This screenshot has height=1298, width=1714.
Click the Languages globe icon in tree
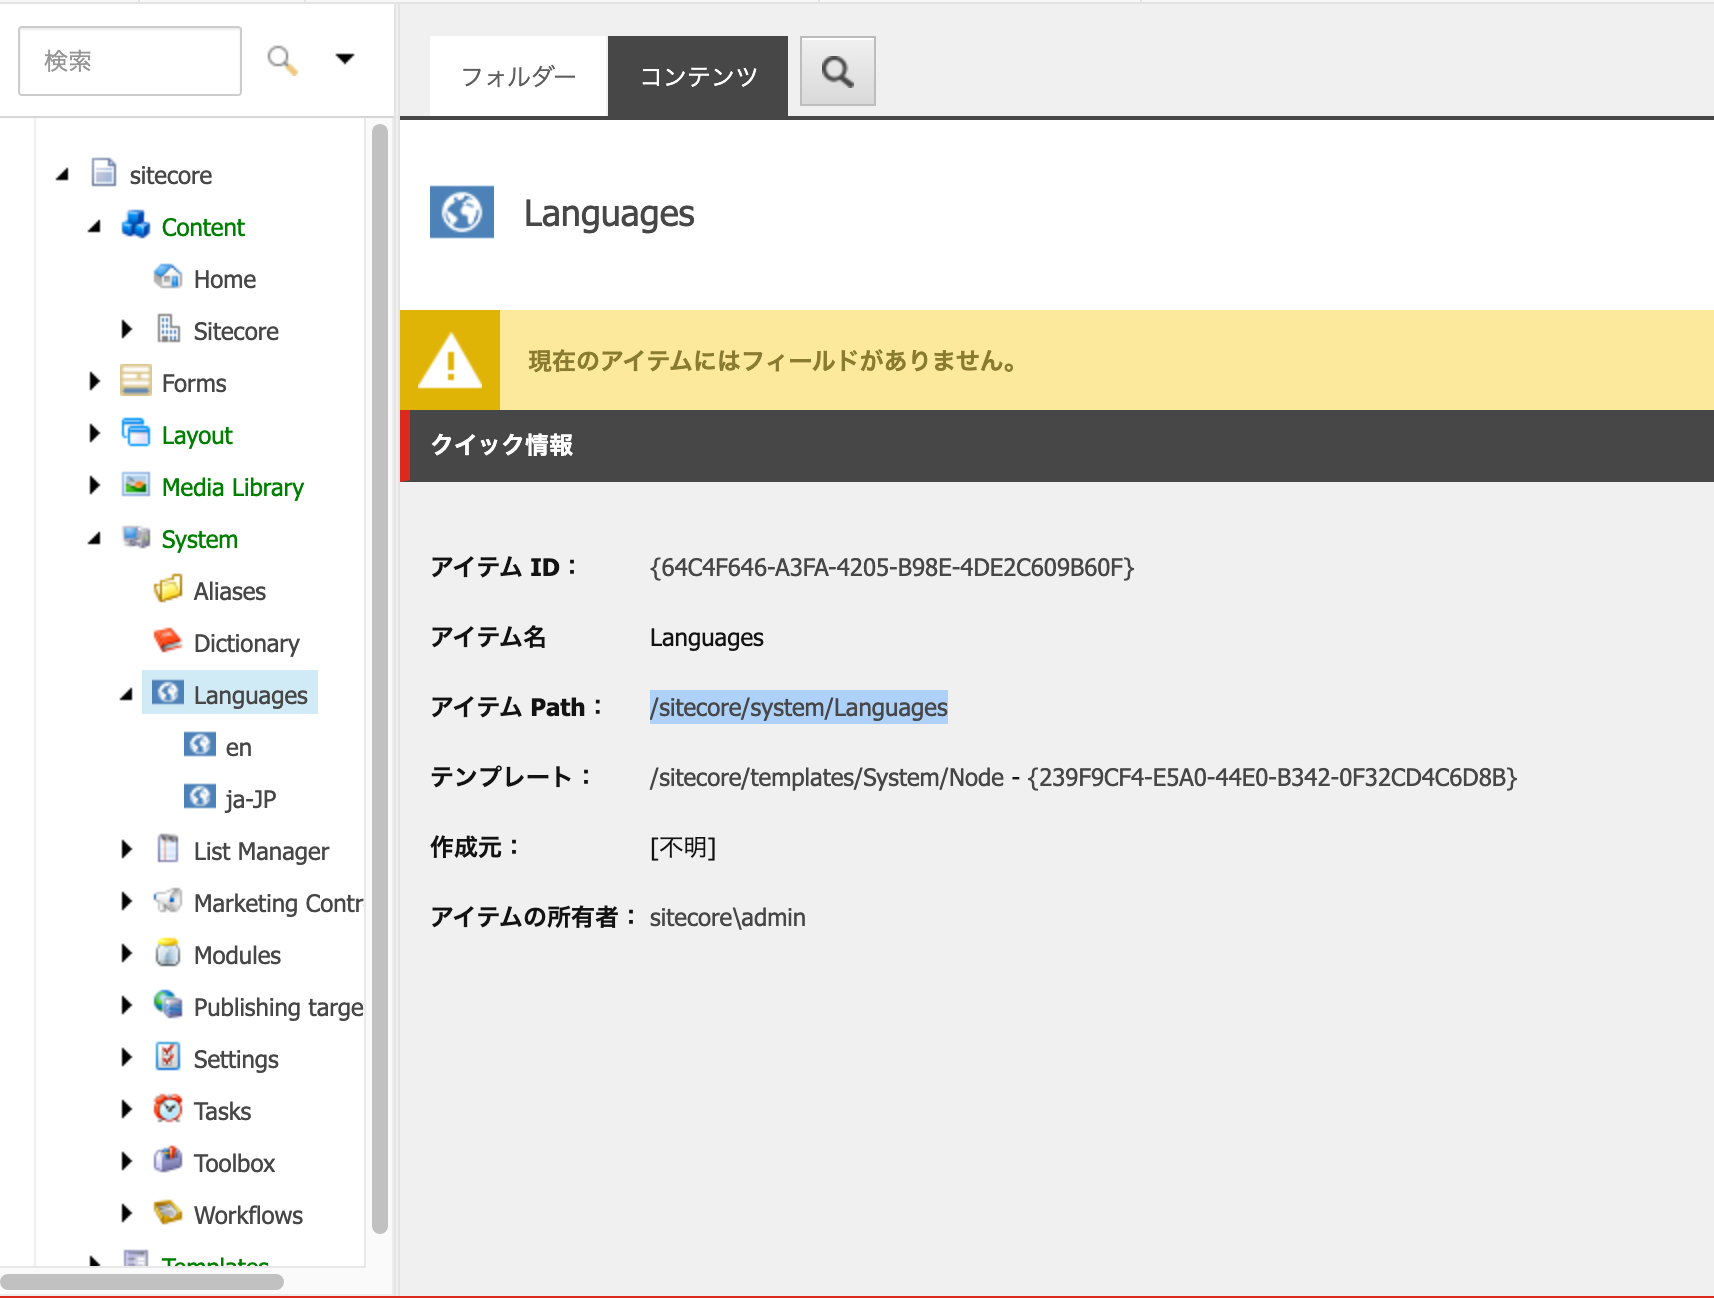(168, 693)
